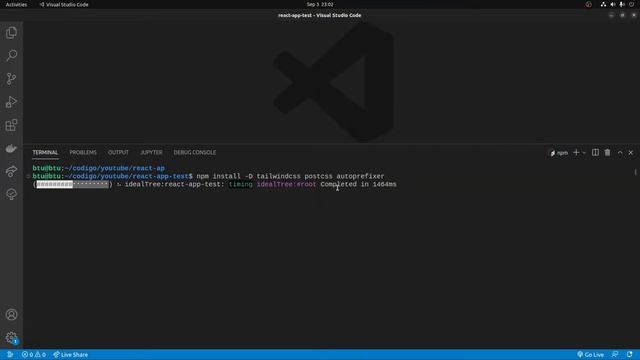The height and width of the screenshot is (360, 640).
Task: Click the 'timing' word in terminal output
Action: click(240, 184)
